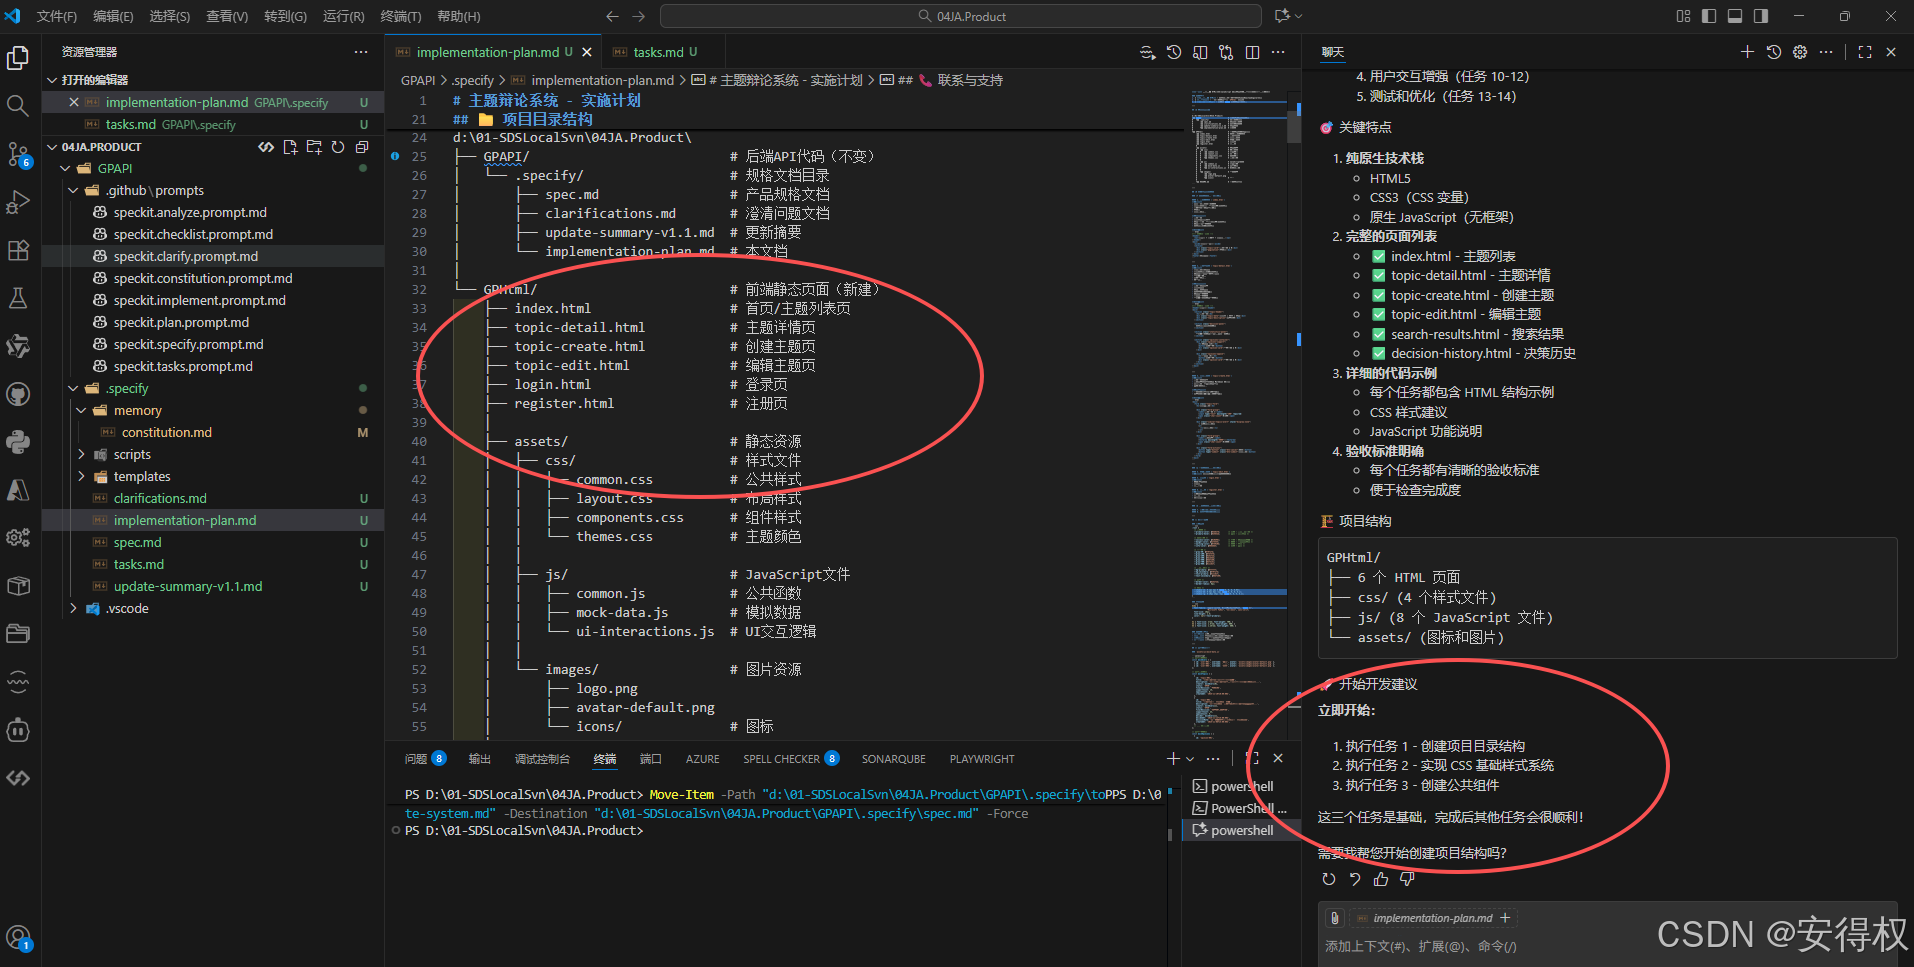Image resolution: width=1914 pixels, height=967 pixels.
Task: Open chat settings gear
Action: pyautogui.click(x=1800, y=52)
